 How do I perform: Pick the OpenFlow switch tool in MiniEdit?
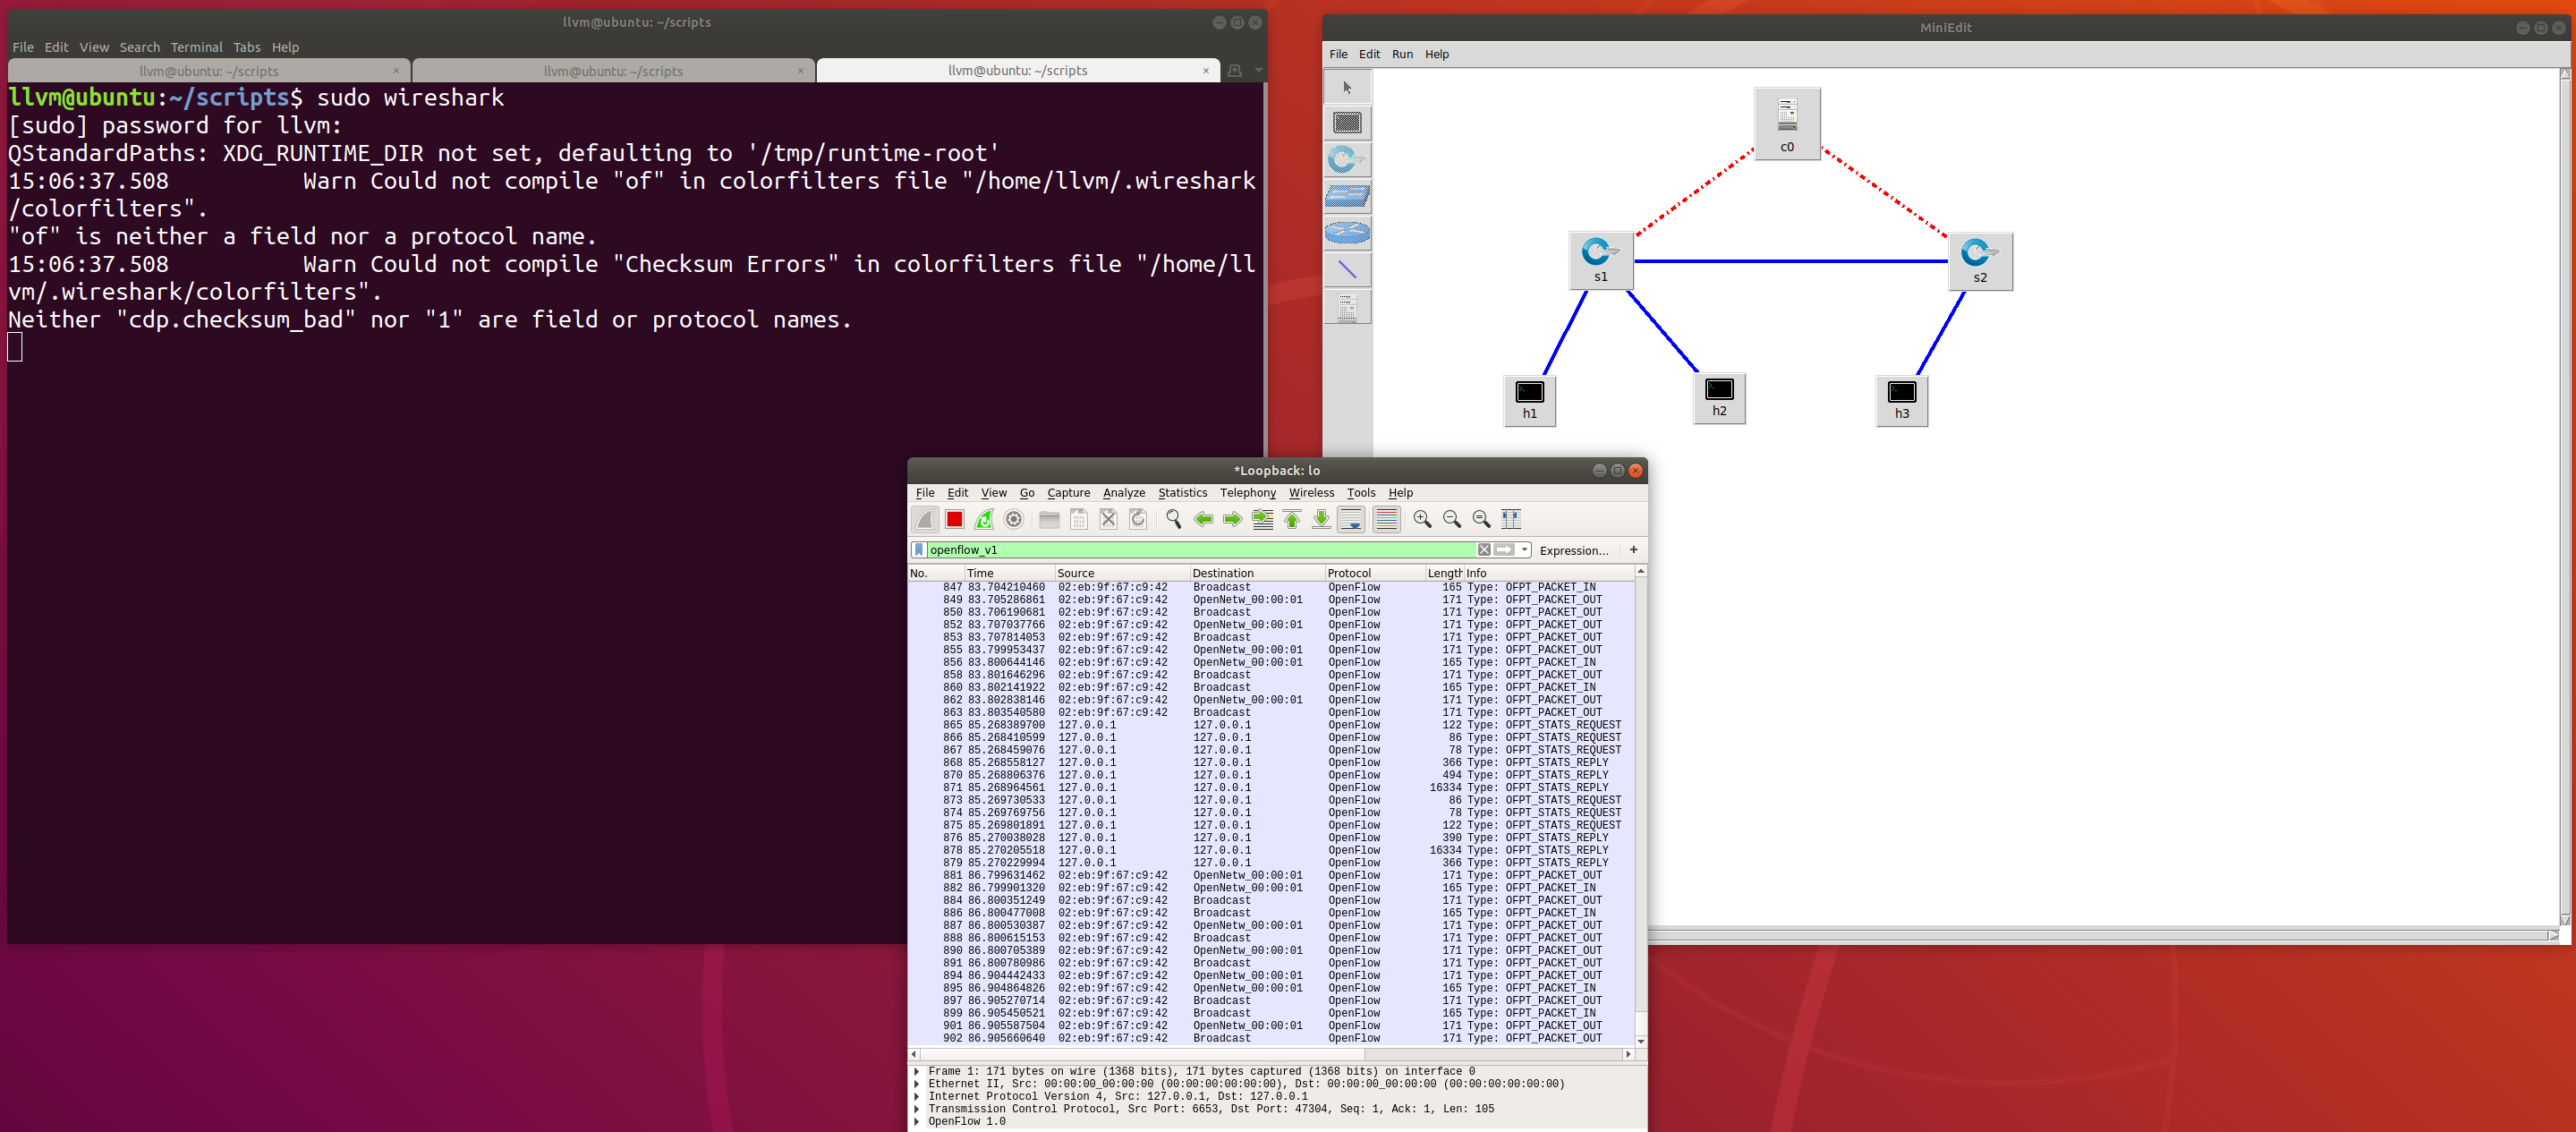click(x=1347, y=159)
